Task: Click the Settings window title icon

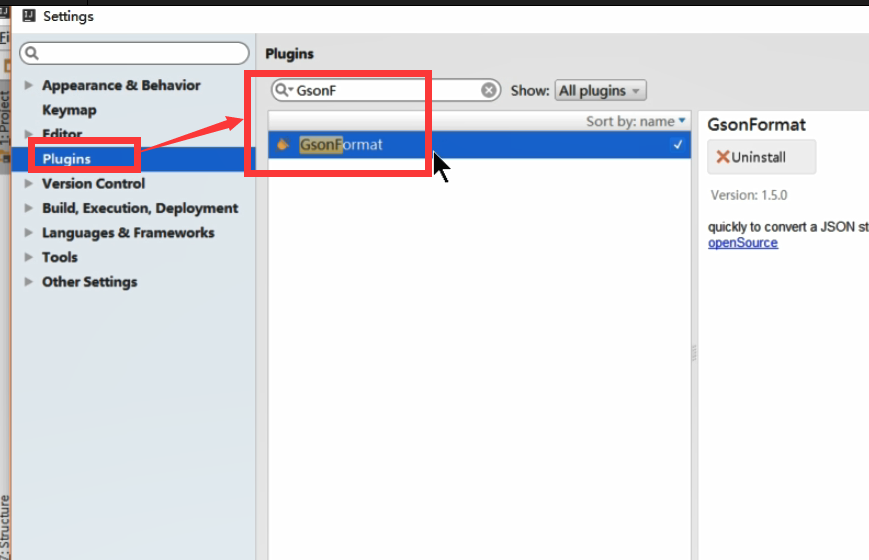Action: pos(29,16)
